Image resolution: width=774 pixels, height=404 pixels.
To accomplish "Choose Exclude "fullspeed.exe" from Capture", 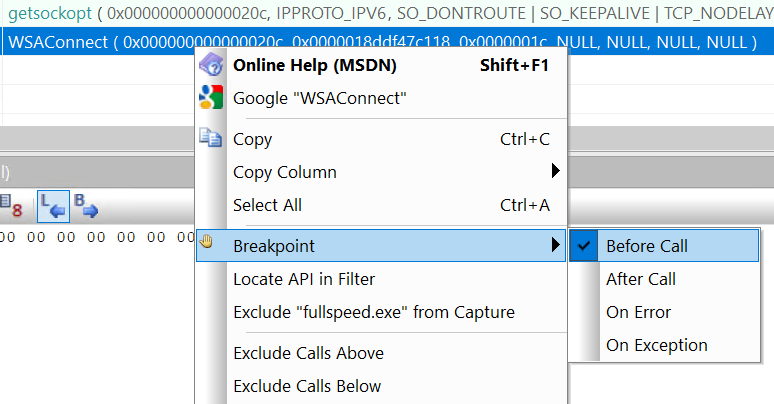I will click(x=373, y=312).
